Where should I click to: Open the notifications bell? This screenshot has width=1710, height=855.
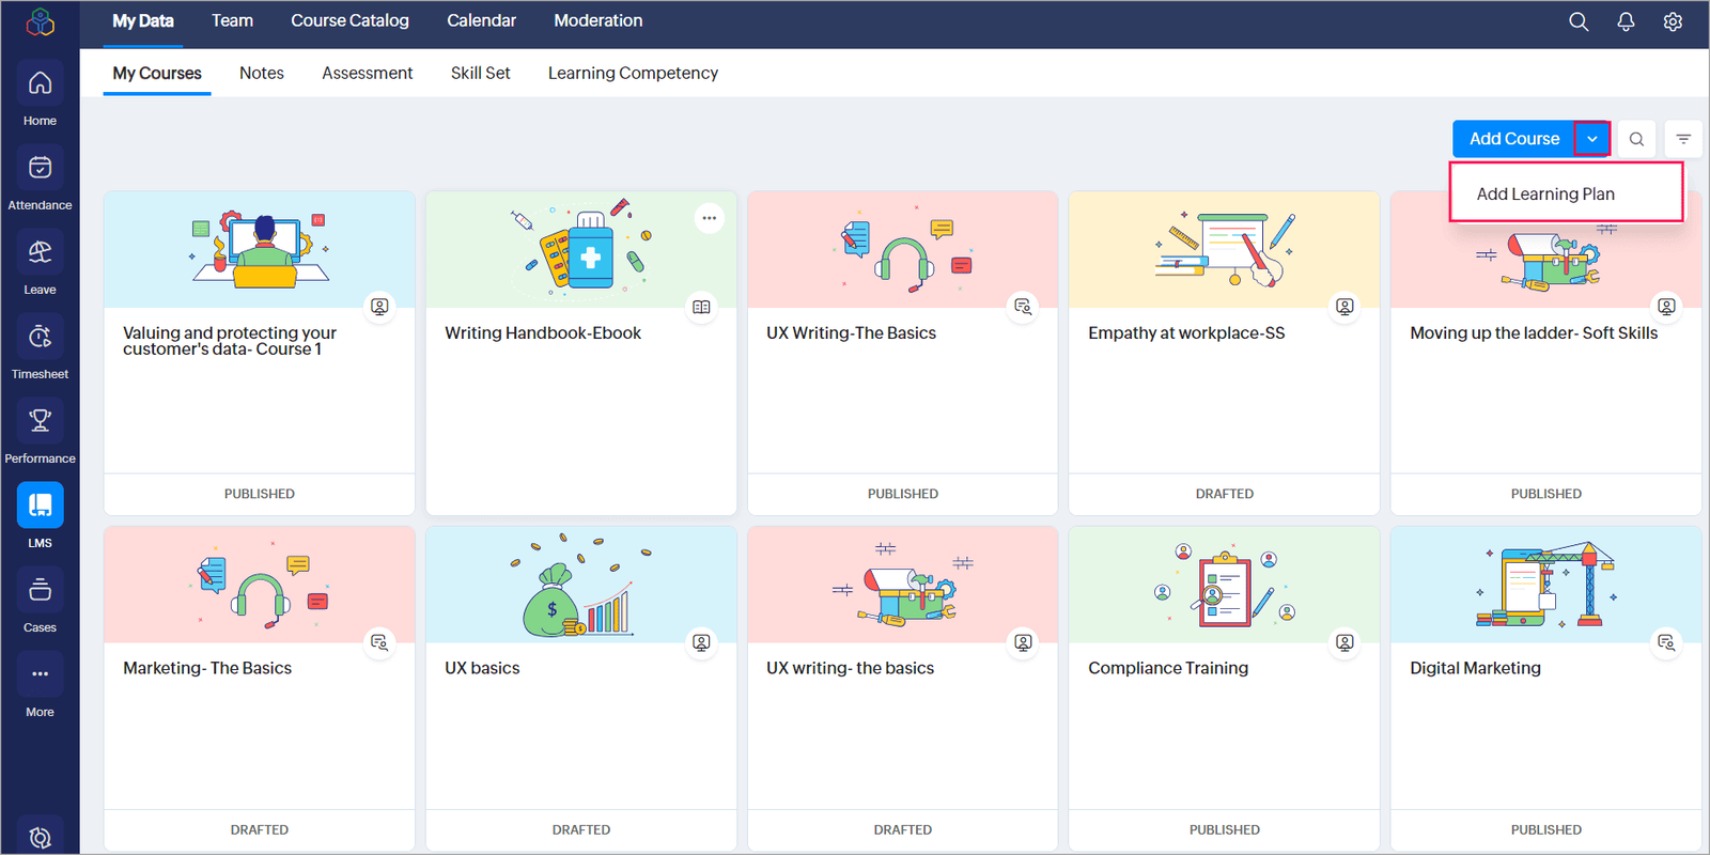pyautogui.click(x=1626, y=22)
